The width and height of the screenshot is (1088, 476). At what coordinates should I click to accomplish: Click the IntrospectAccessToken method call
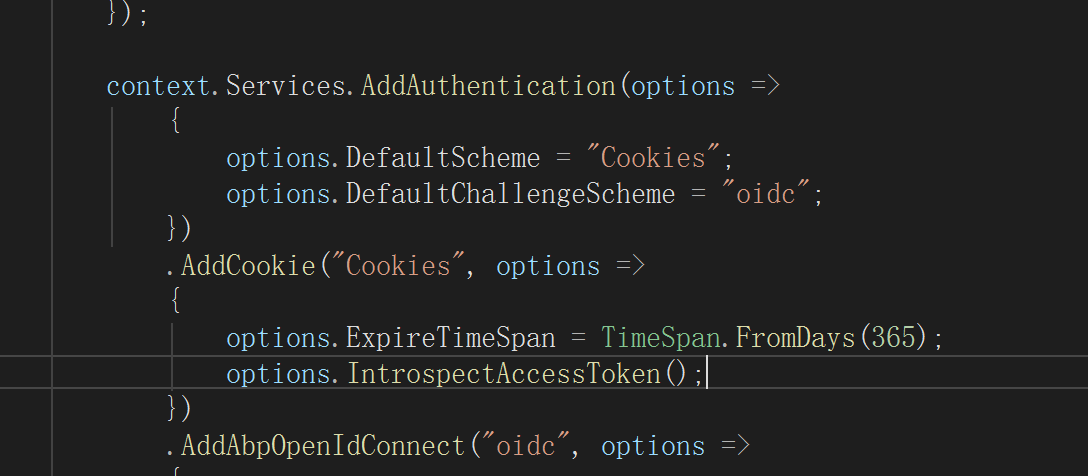pyautogui.click(x=503, y=374)
